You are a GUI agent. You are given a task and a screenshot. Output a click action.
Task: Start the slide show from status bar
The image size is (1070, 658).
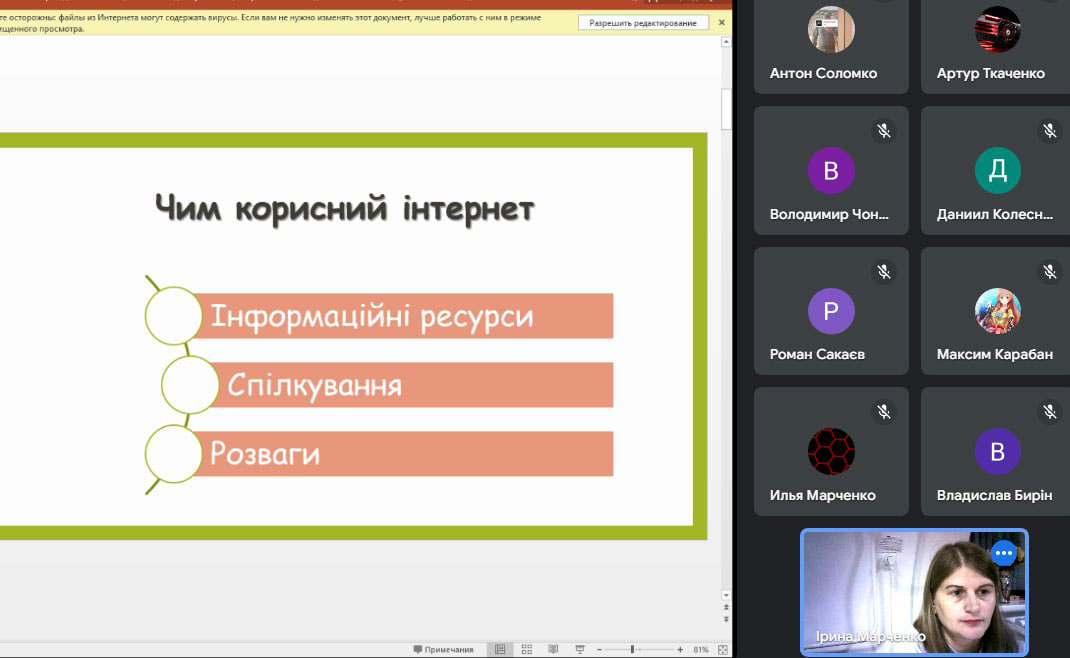click(579, 649)
